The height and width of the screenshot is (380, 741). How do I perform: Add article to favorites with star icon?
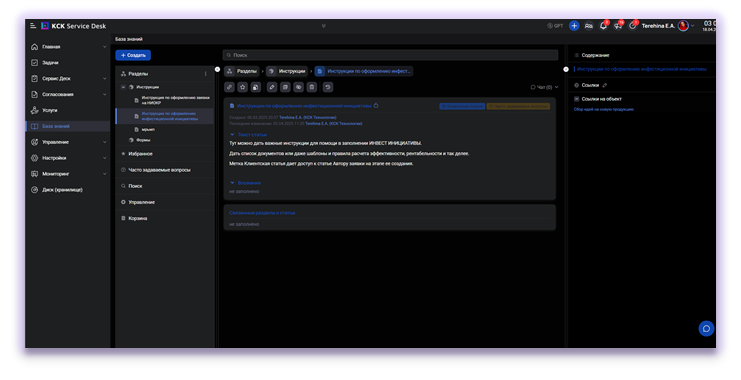(x=242, y=87)
